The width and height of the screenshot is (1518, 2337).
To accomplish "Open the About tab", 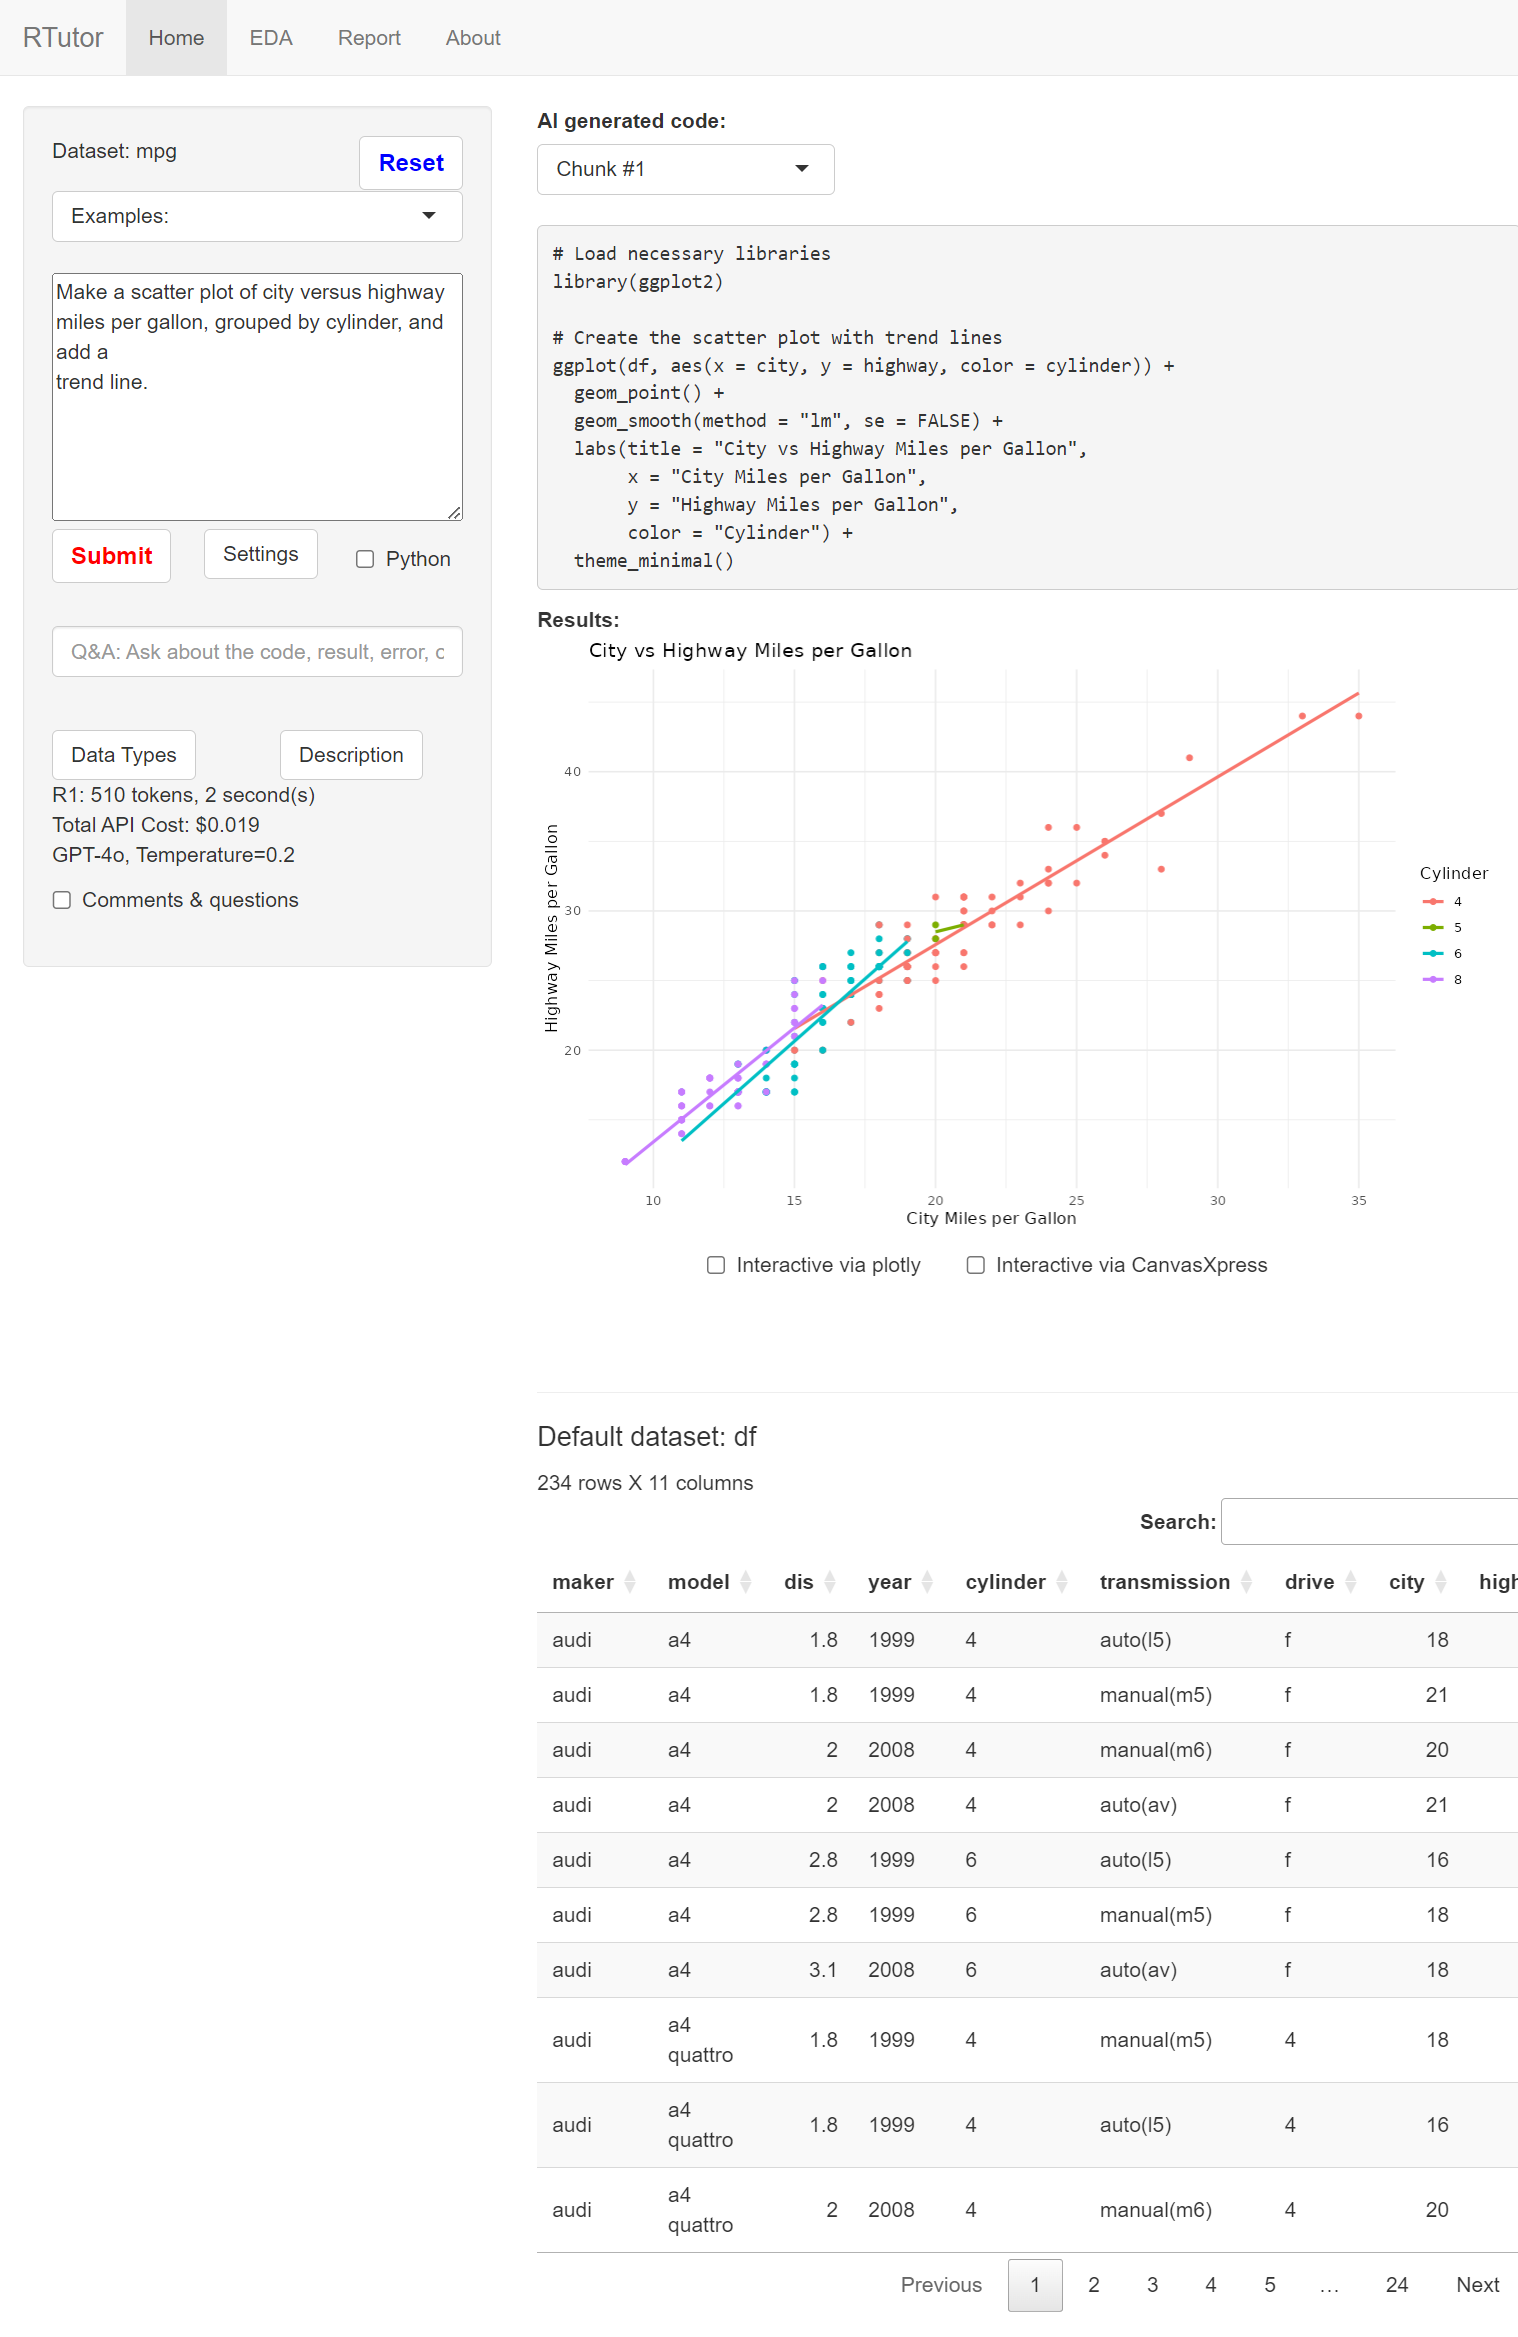I will [473, 38].
